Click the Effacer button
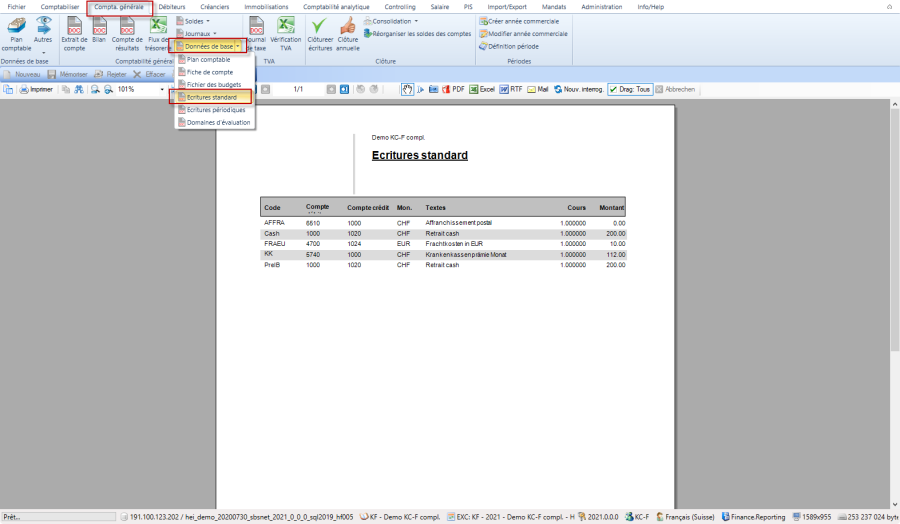Viewport: 900px width, 524px height. 149,75
